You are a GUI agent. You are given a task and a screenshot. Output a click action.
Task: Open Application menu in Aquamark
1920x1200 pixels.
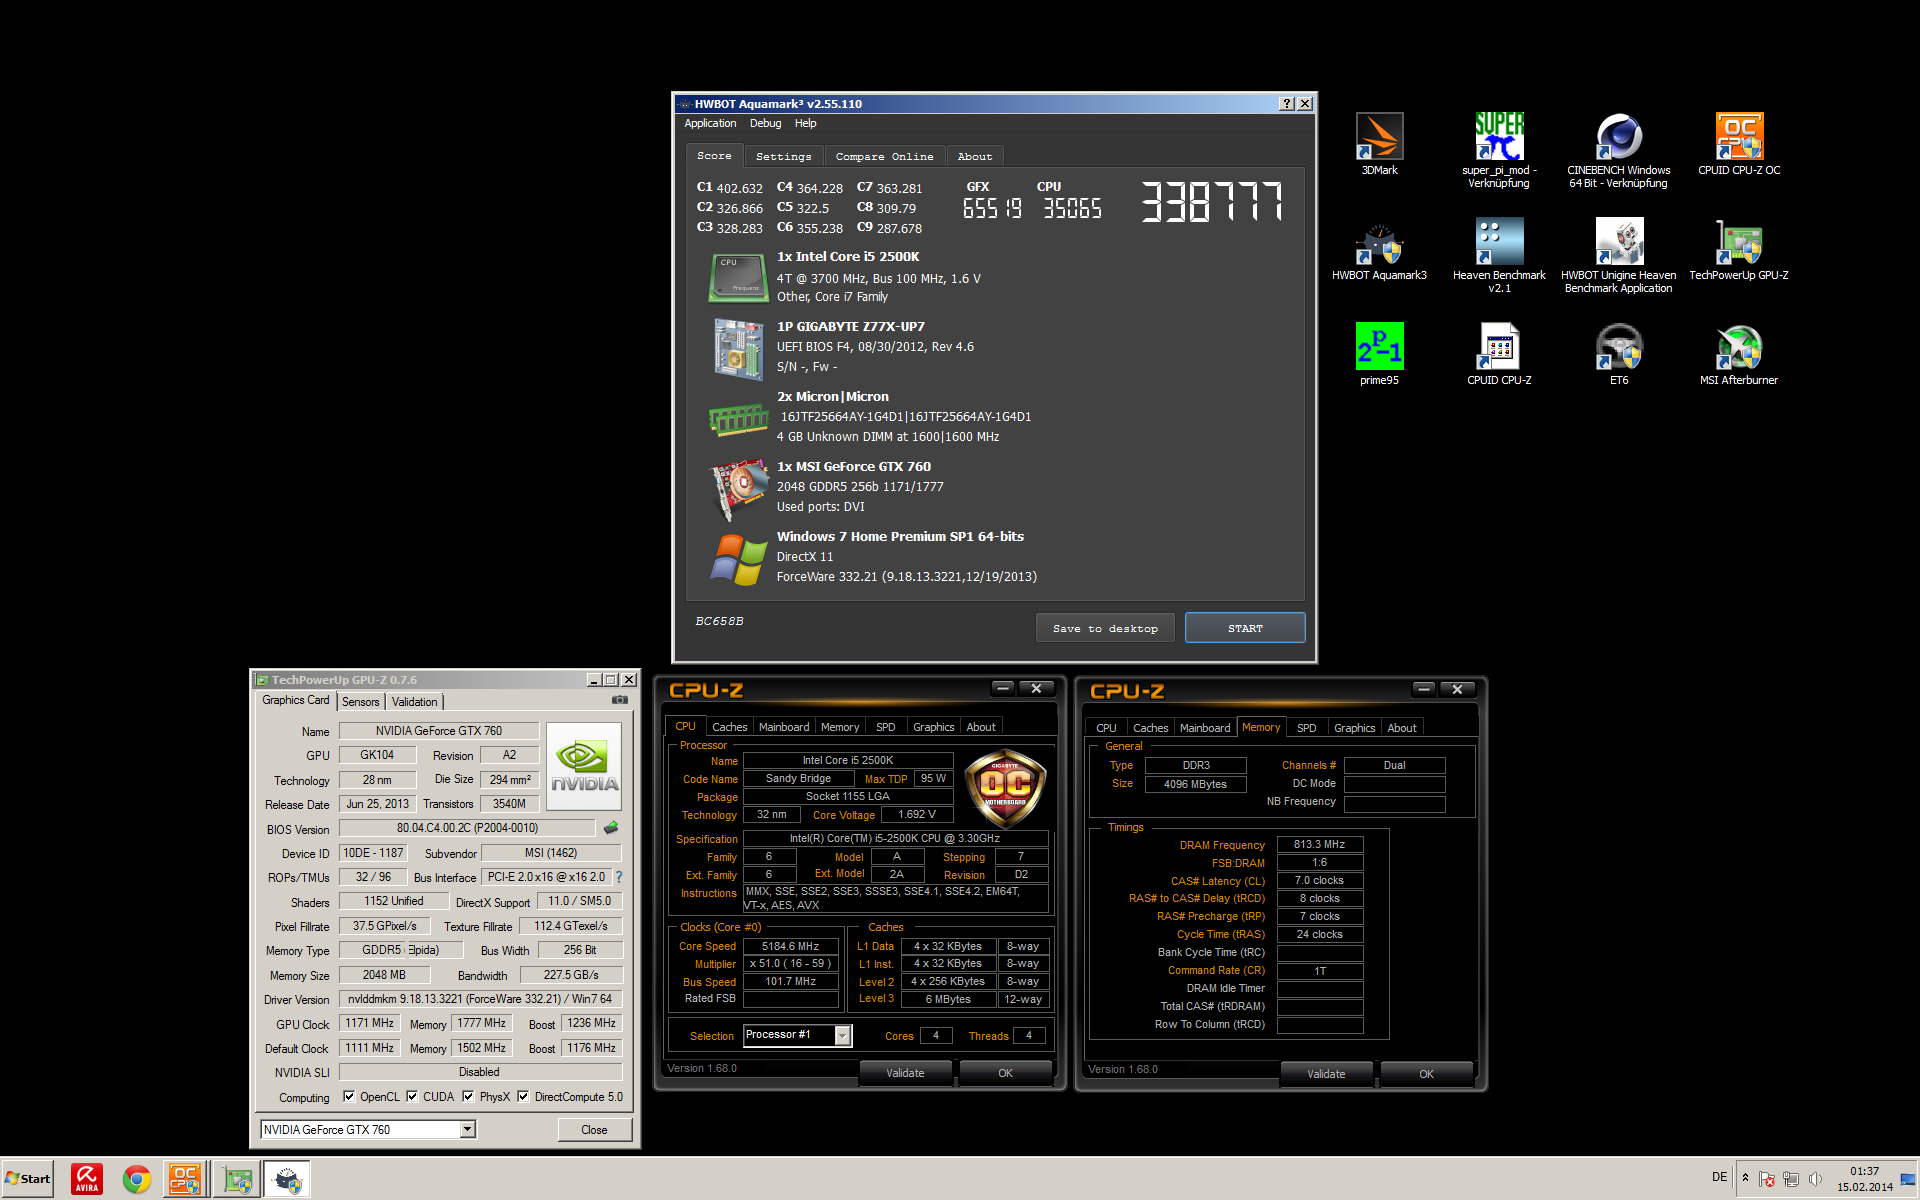click(710, 123)
